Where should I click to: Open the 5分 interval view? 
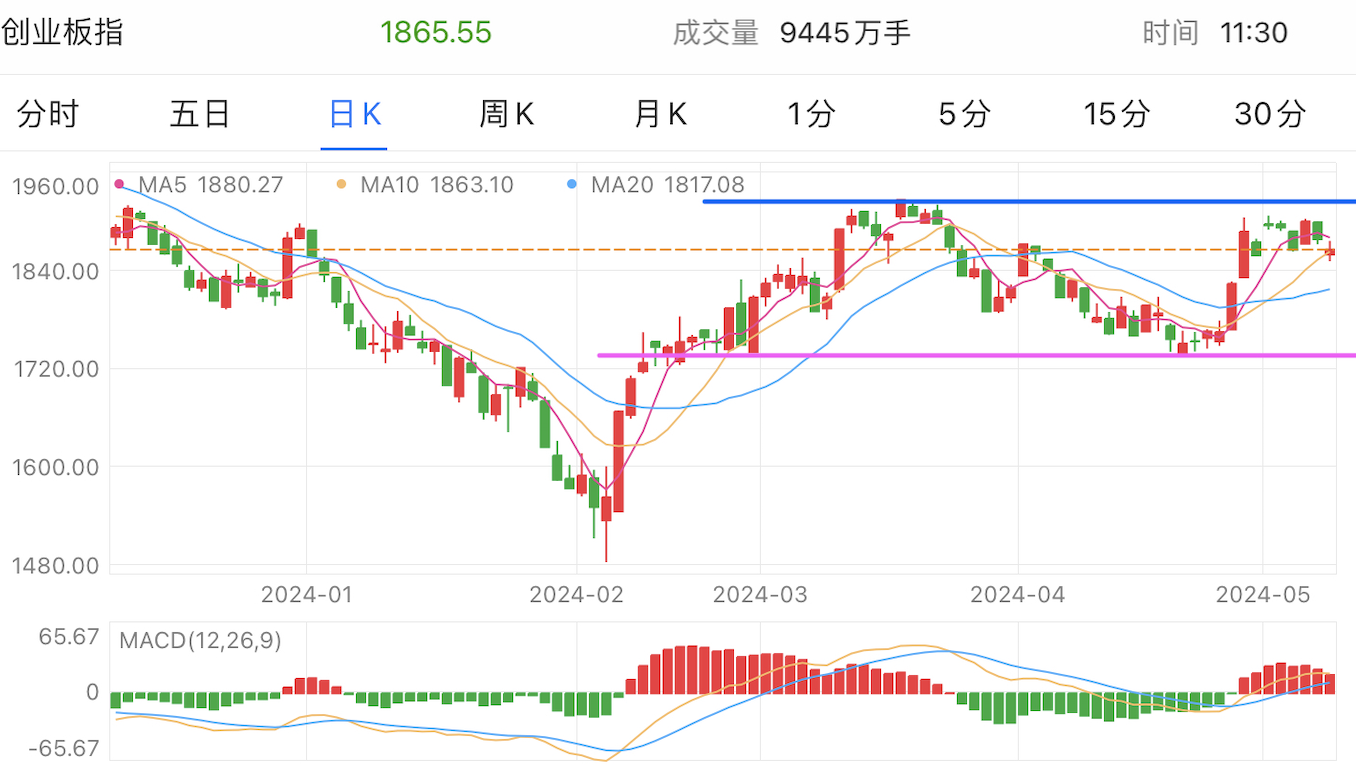point(963,114)
